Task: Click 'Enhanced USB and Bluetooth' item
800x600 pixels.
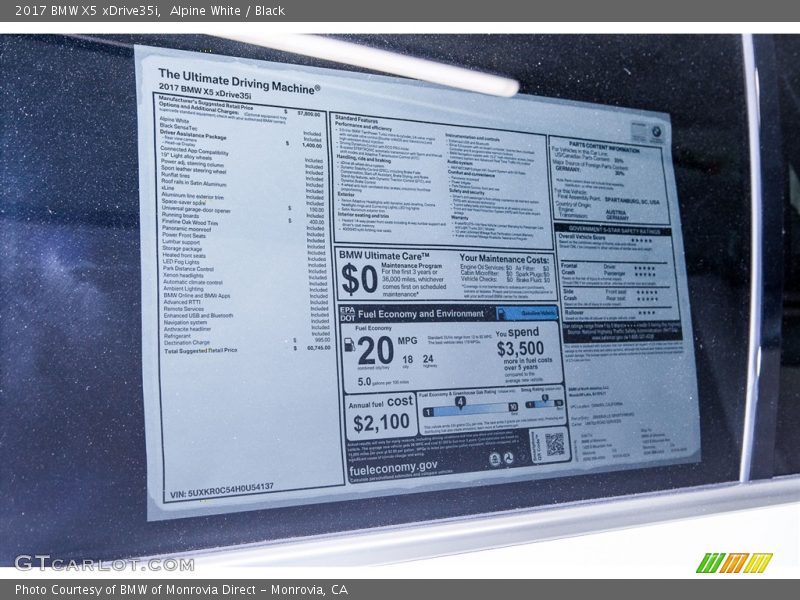Action: pyautogui.click(x=198, y=316)
